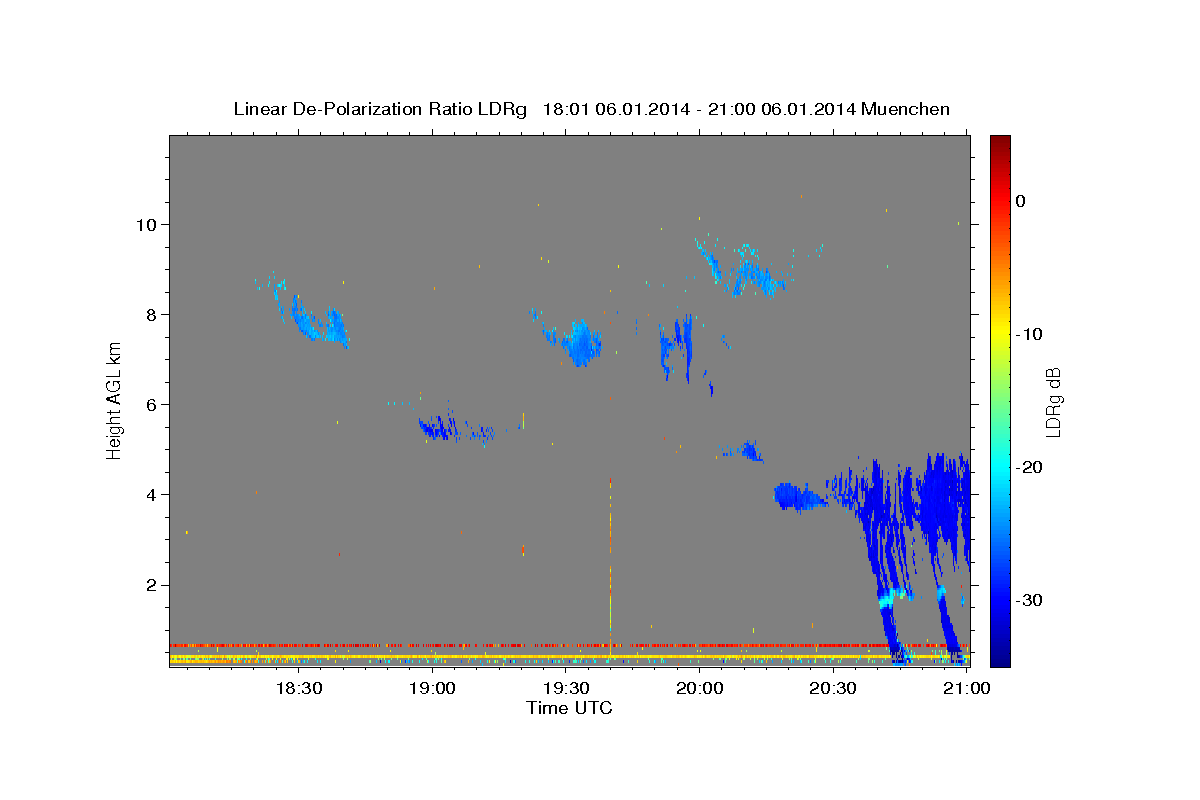The width and height of the screenshot is (1200, 800).
Task: Click the colorbar label -20
Action: point(1029,468)
